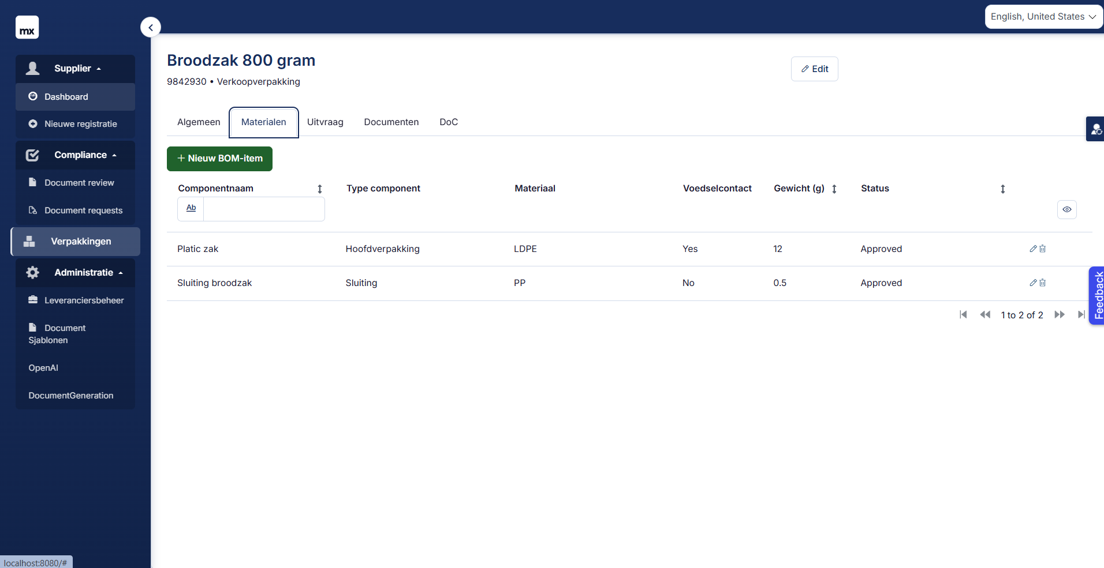This screenshot has width=1104, height=568.
Task: Sort by Componentnaam column arrow
Action: pyautogui.click(x=320, y=189)
